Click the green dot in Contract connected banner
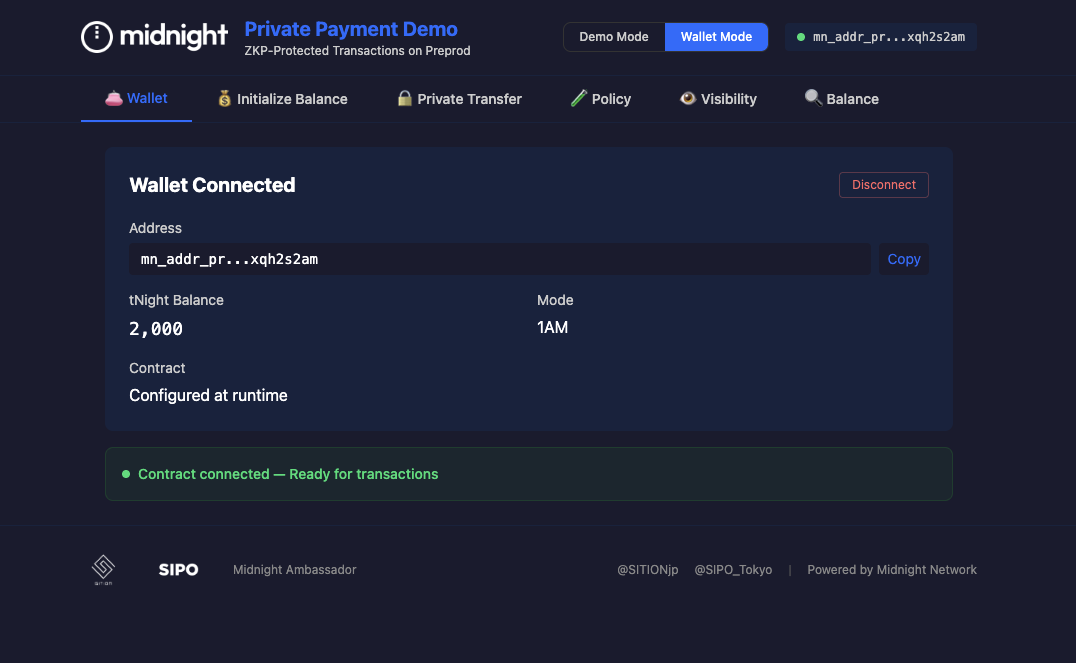 coord(126,474)
